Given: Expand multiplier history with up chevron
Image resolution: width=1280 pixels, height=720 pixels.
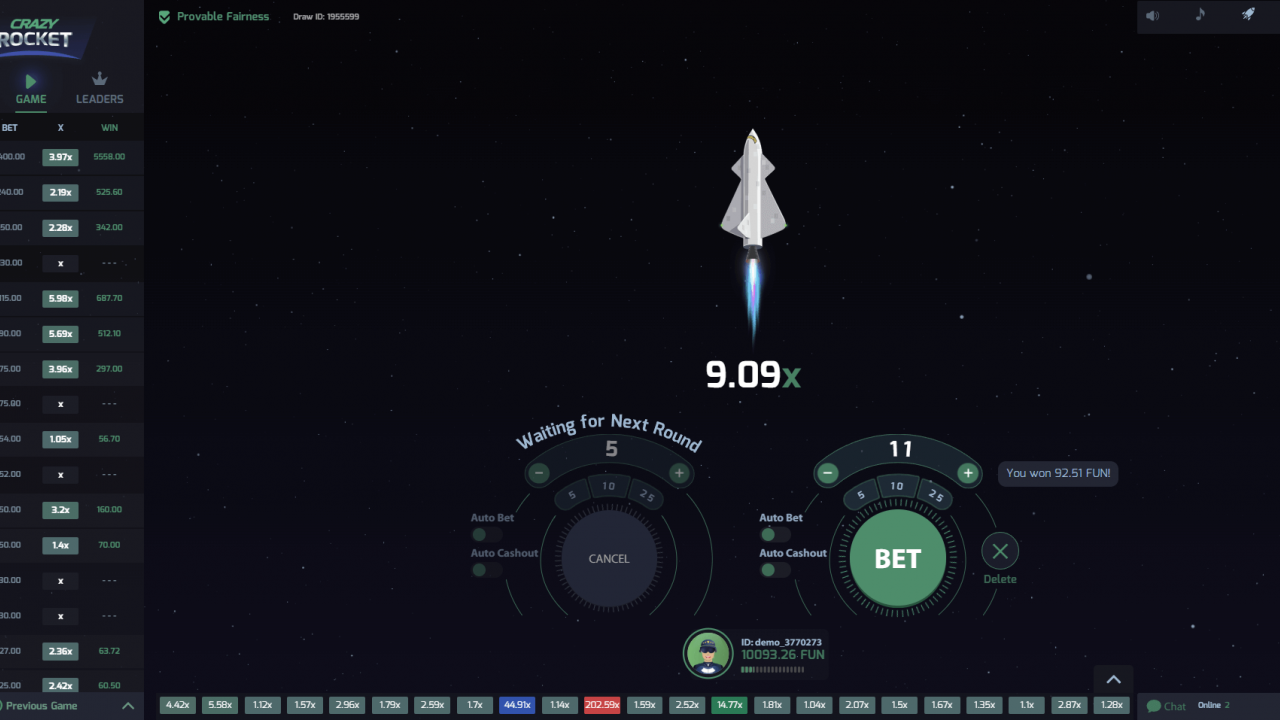Looking at the screenshot, I should [1113, 680].
